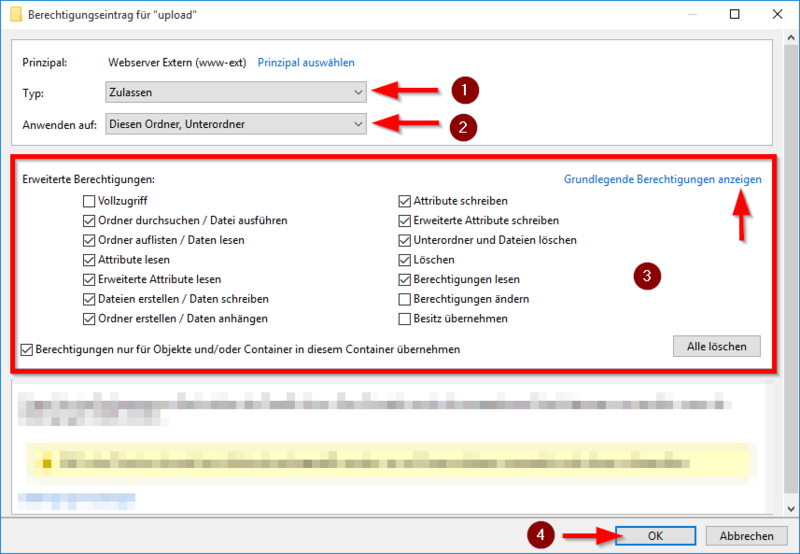Viewport: 800px width, 554px height.
Task: Check the Berechtigungen ändern box
Action: 405,299
